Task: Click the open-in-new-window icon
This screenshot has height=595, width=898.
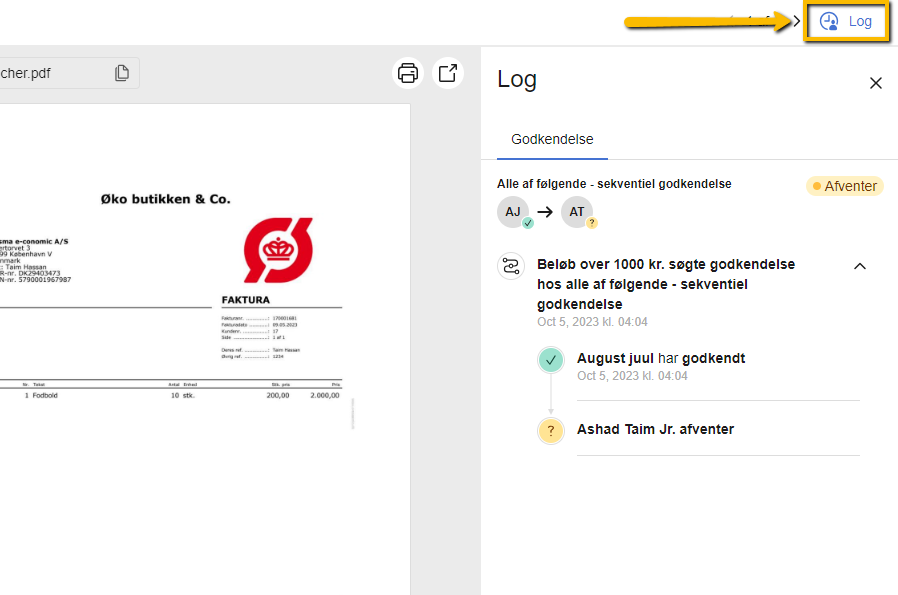Action: (447, 72)
